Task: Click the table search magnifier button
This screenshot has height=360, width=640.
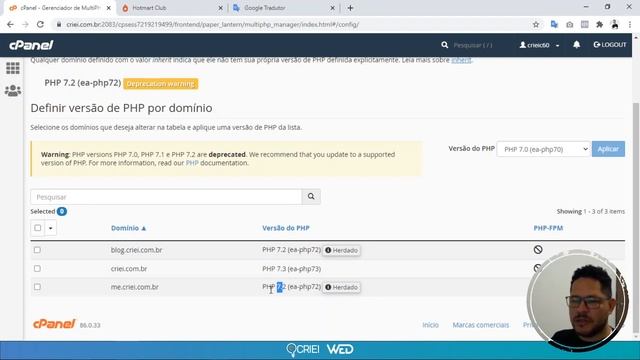Action: tap(311, 197)
